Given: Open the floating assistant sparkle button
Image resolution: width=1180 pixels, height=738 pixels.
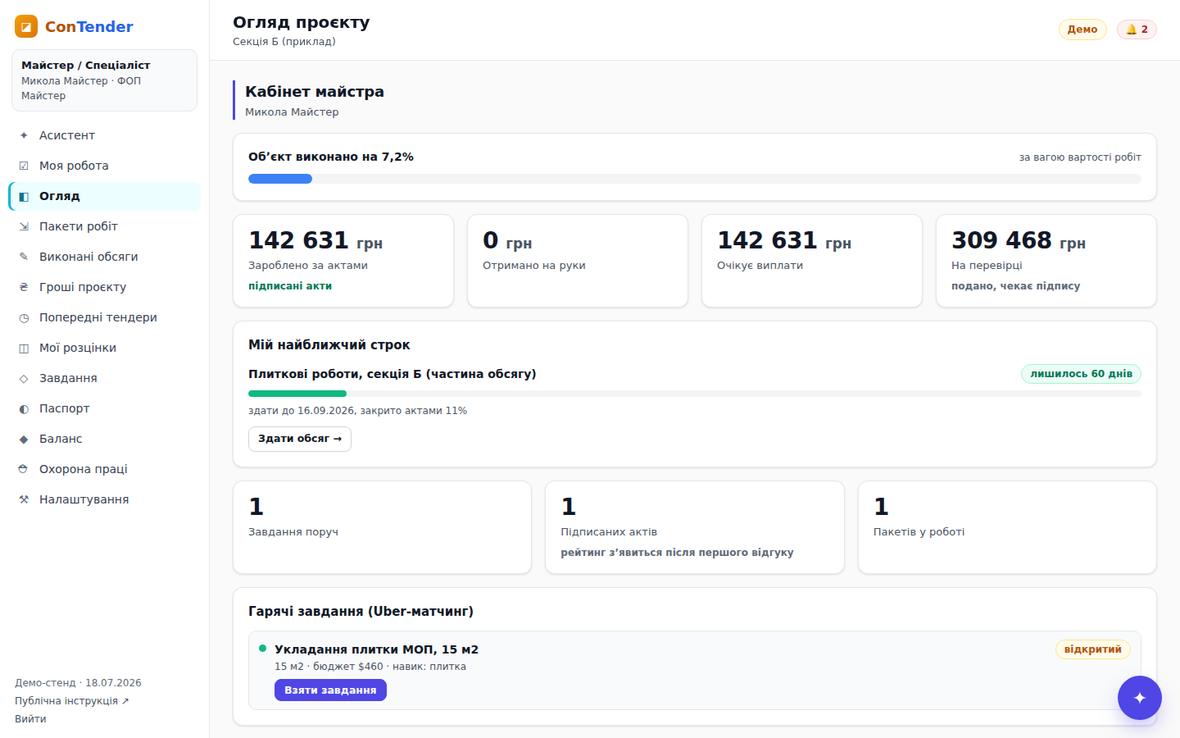Looking at the screenshot, I should (1139, 697).
